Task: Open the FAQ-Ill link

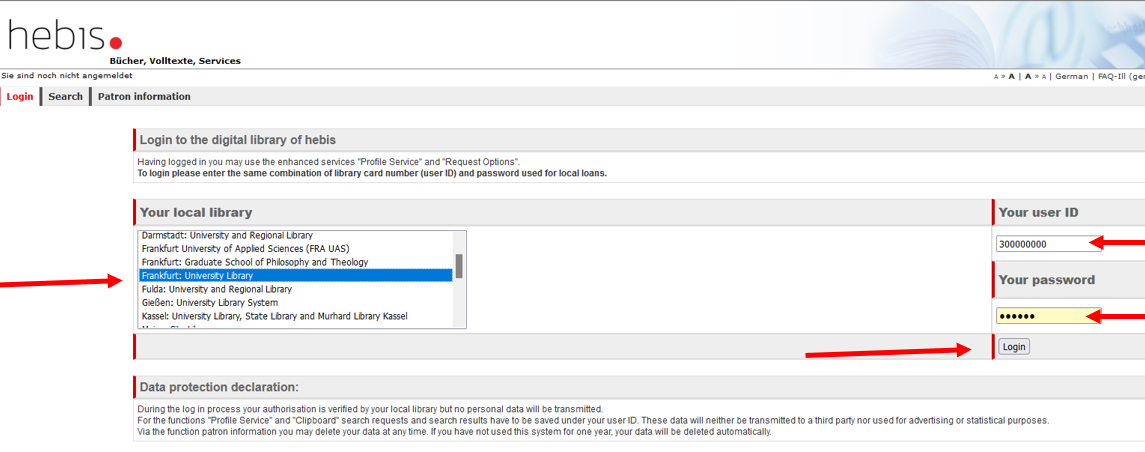Action: [x=1110, y=76]
